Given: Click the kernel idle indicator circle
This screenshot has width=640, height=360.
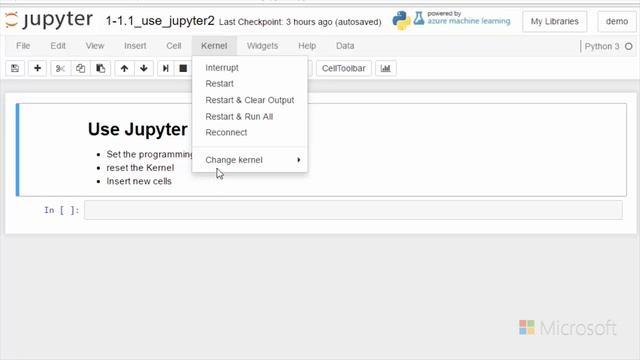Looking at the screenshot, I should (x=629, y=46).
